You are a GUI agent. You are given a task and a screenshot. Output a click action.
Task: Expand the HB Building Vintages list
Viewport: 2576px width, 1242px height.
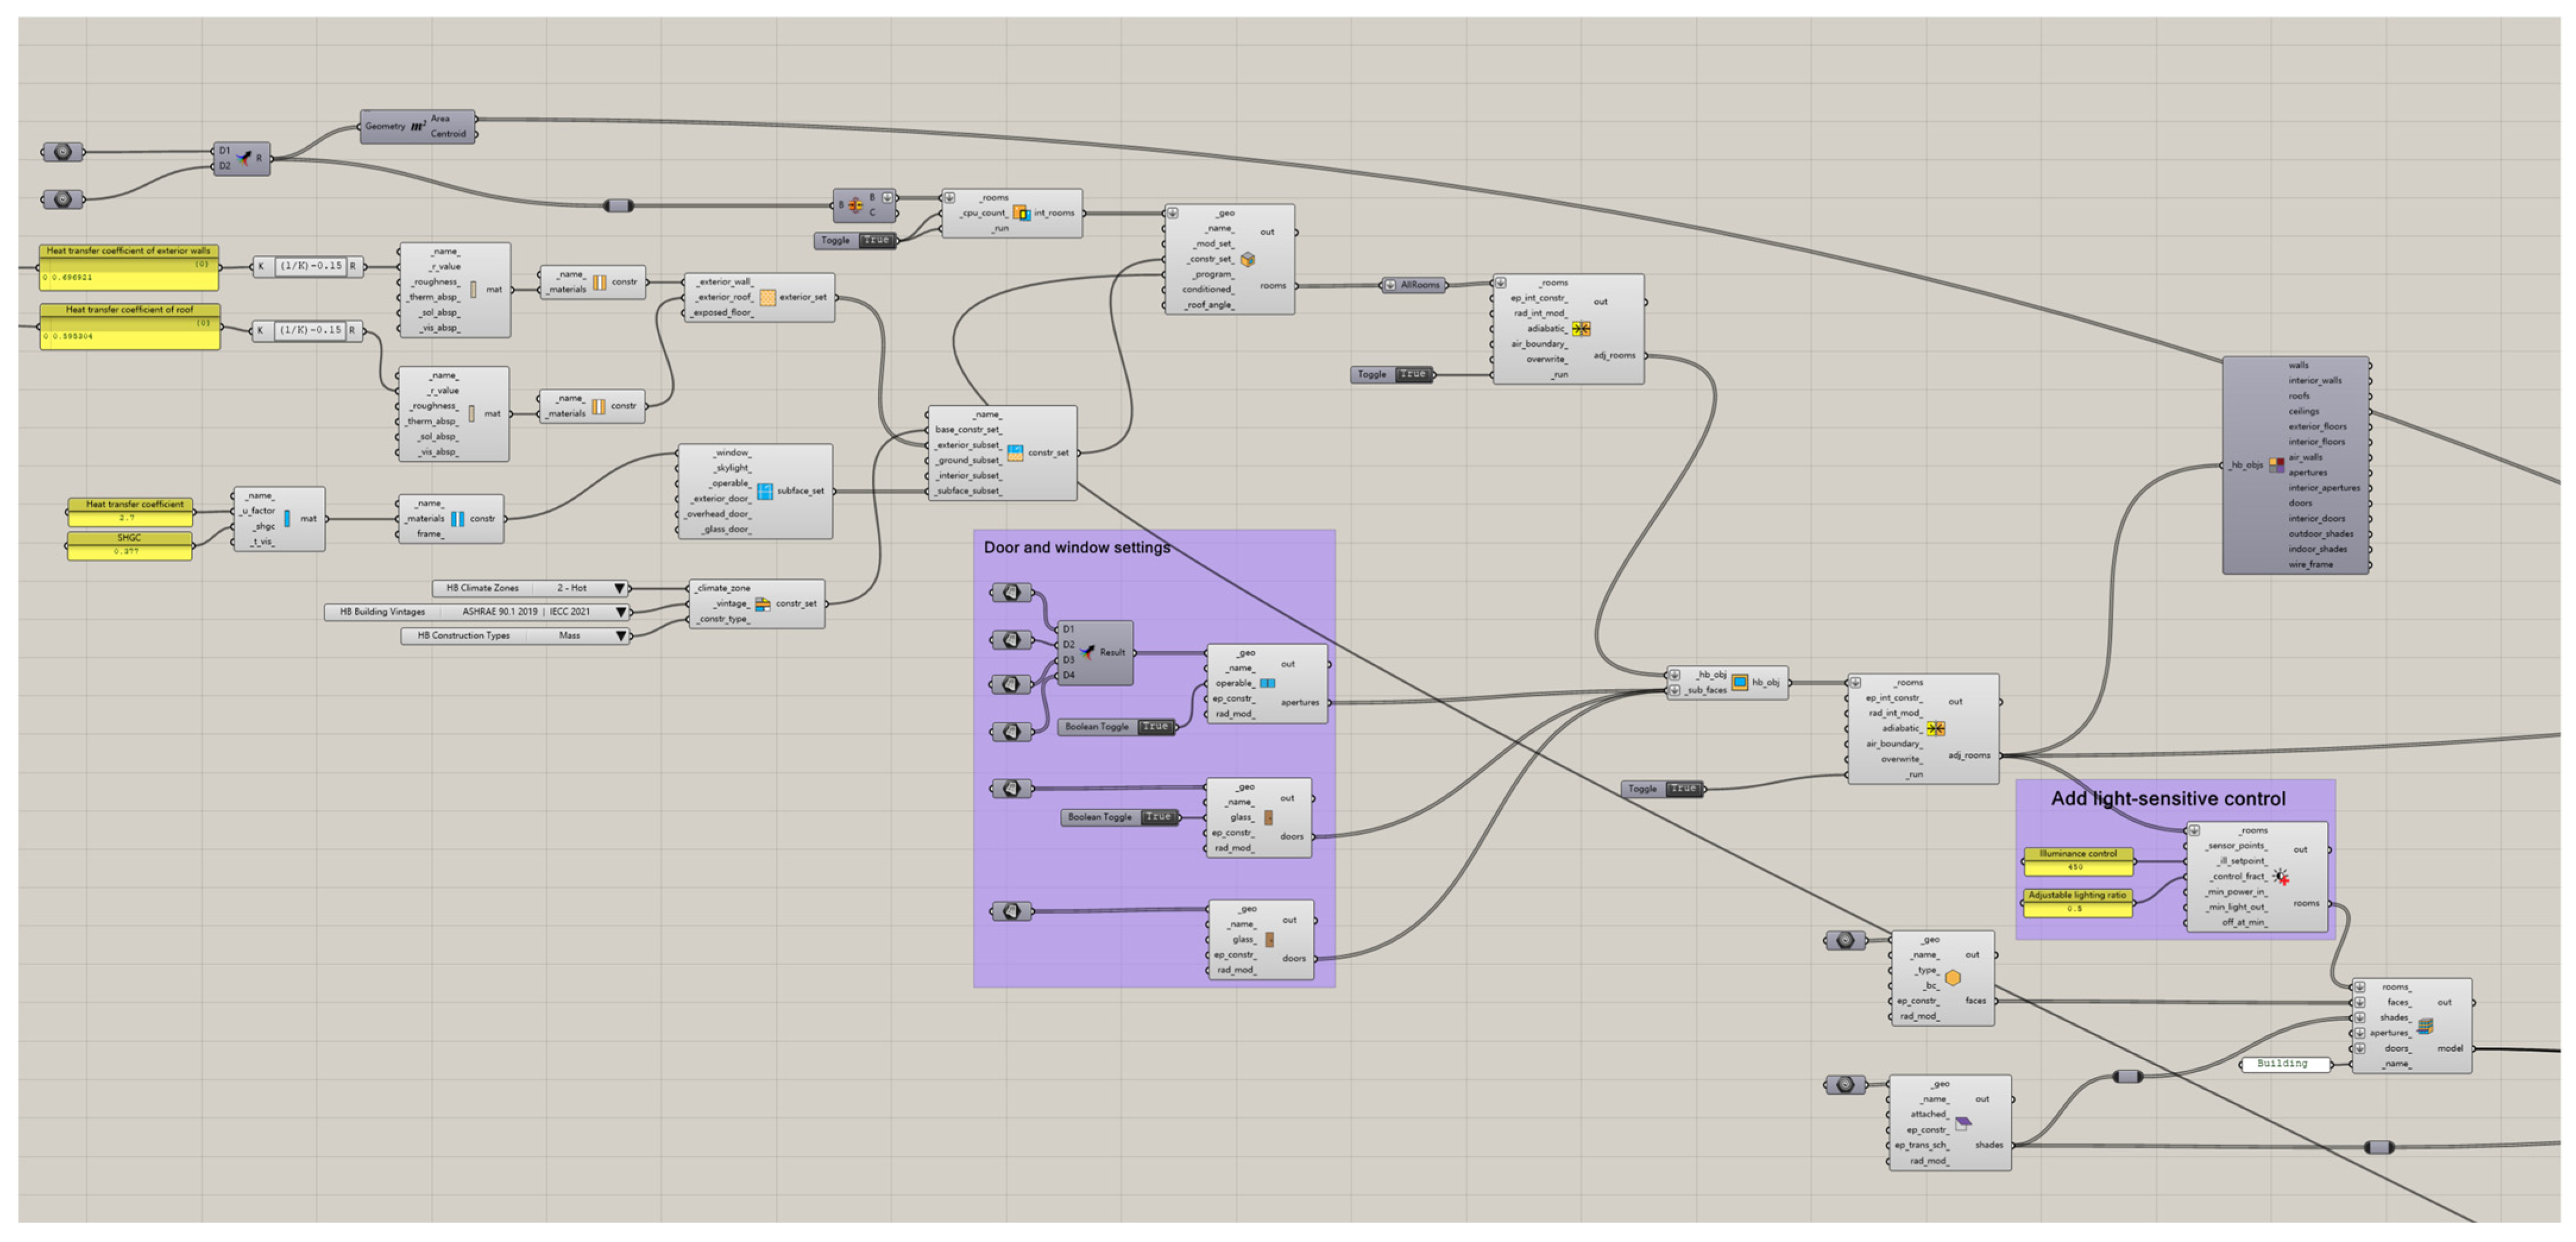point(621,612)
